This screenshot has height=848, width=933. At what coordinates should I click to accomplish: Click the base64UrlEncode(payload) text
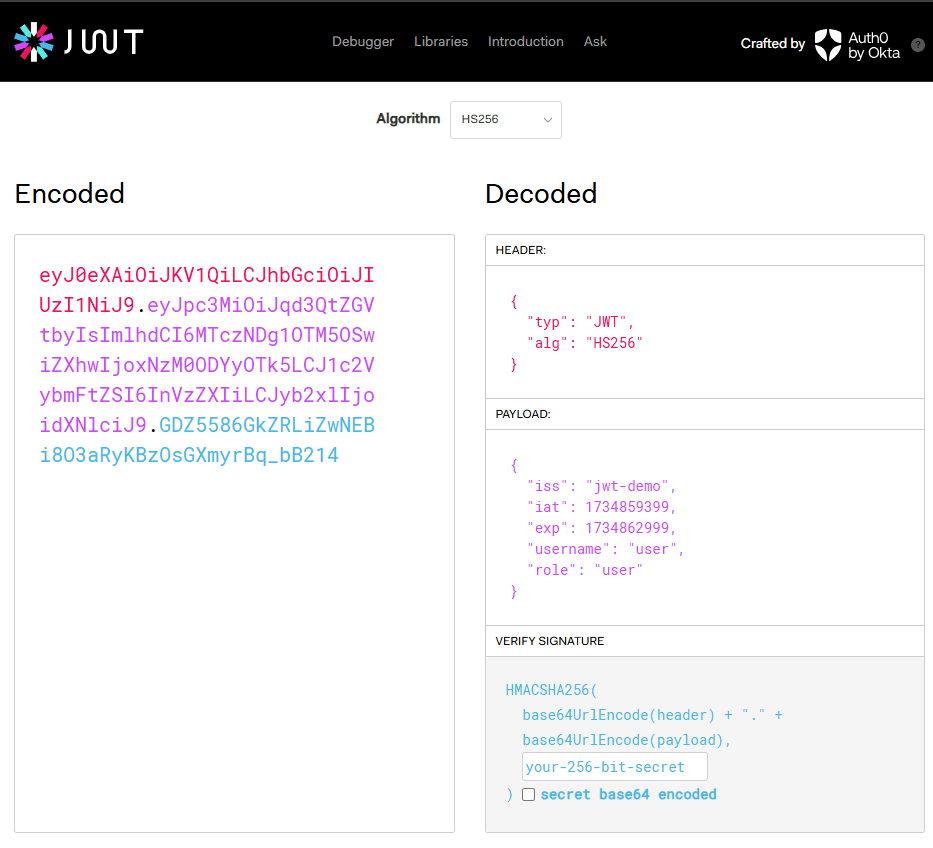pos(622,740)
